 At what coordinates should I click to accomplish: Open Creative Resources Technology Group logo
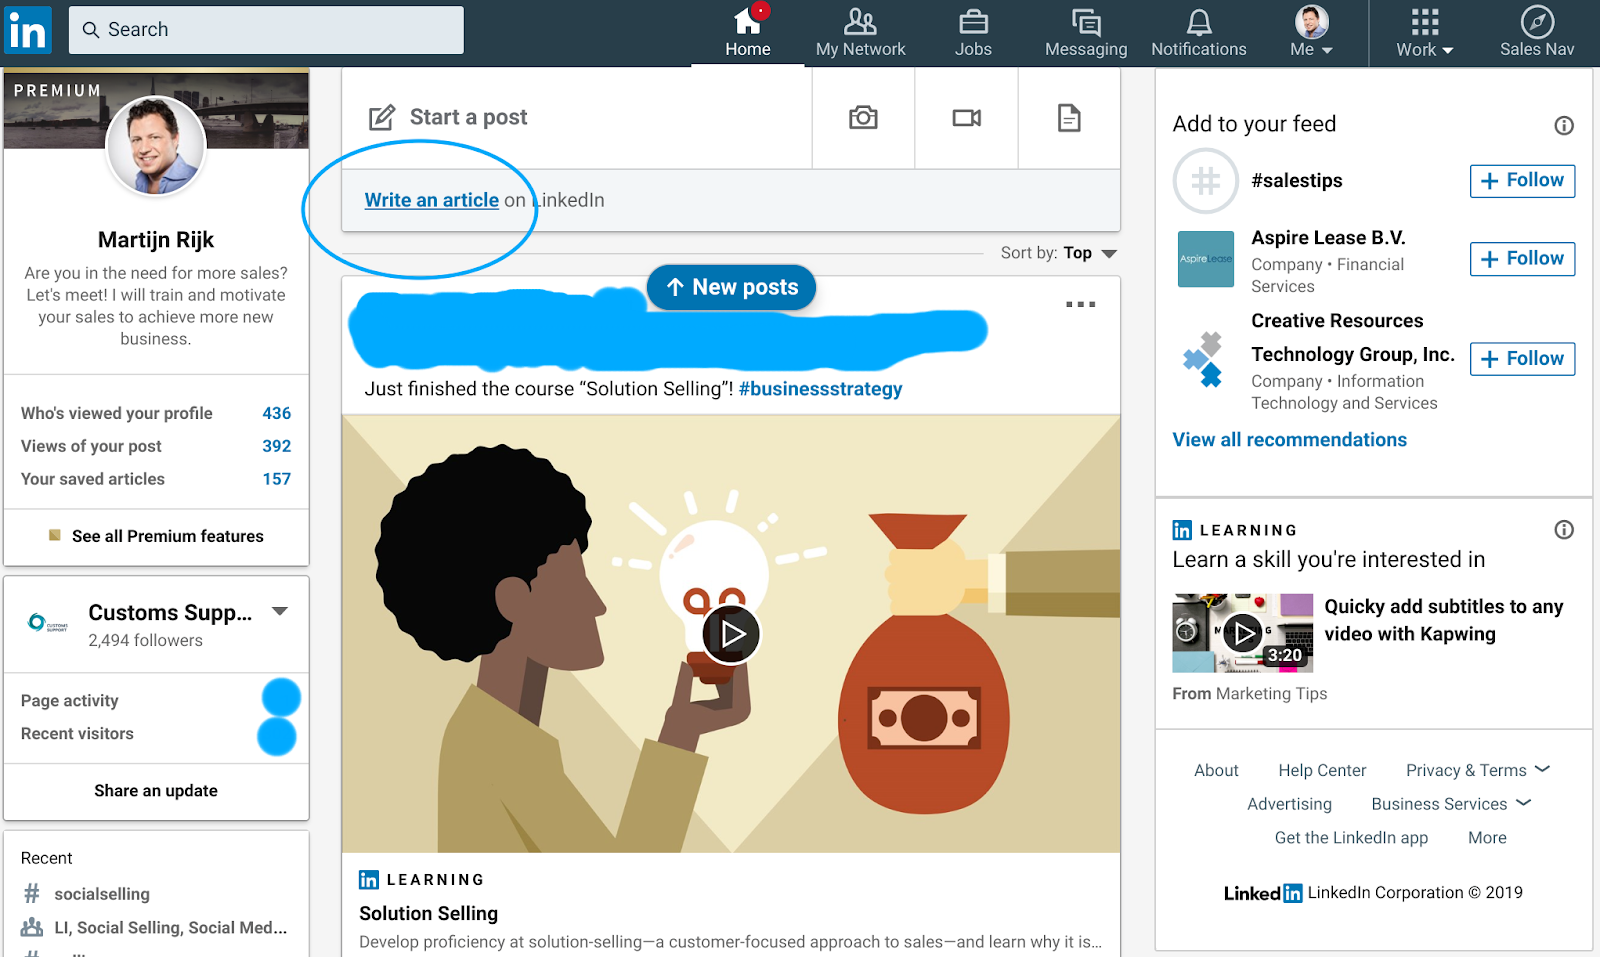(x=1203, y=360)
